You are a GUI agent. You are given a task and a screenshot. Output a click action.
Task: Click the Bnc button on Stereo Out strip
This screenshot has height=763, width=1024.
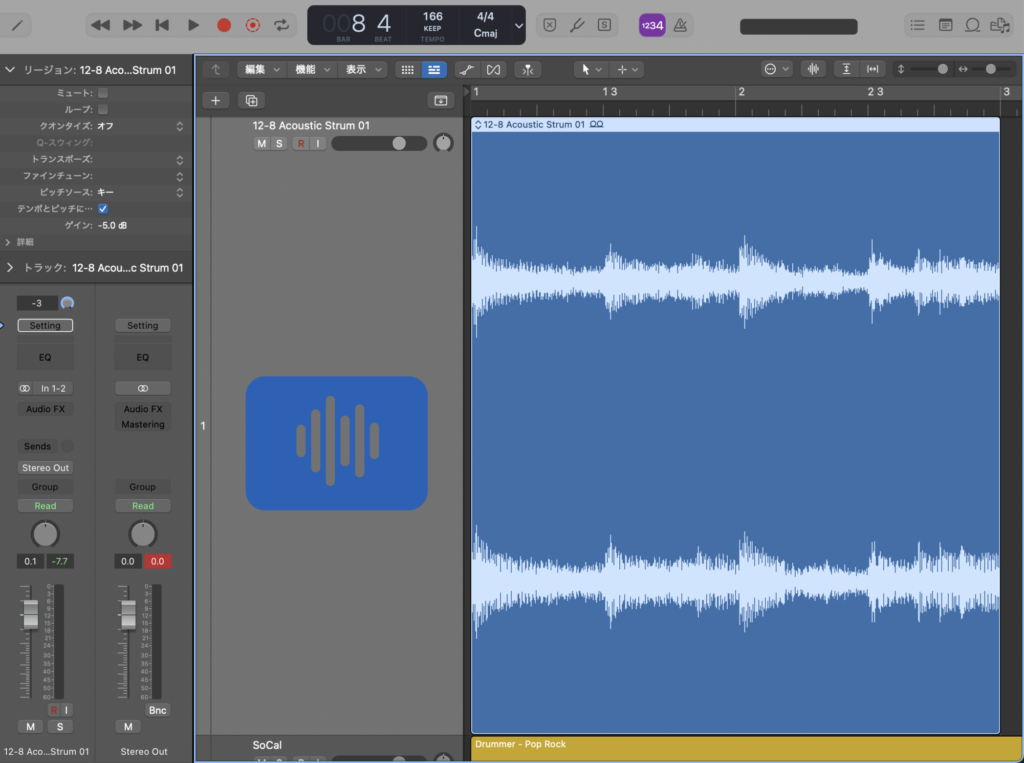pyautogui.click(x=156, y=710)
